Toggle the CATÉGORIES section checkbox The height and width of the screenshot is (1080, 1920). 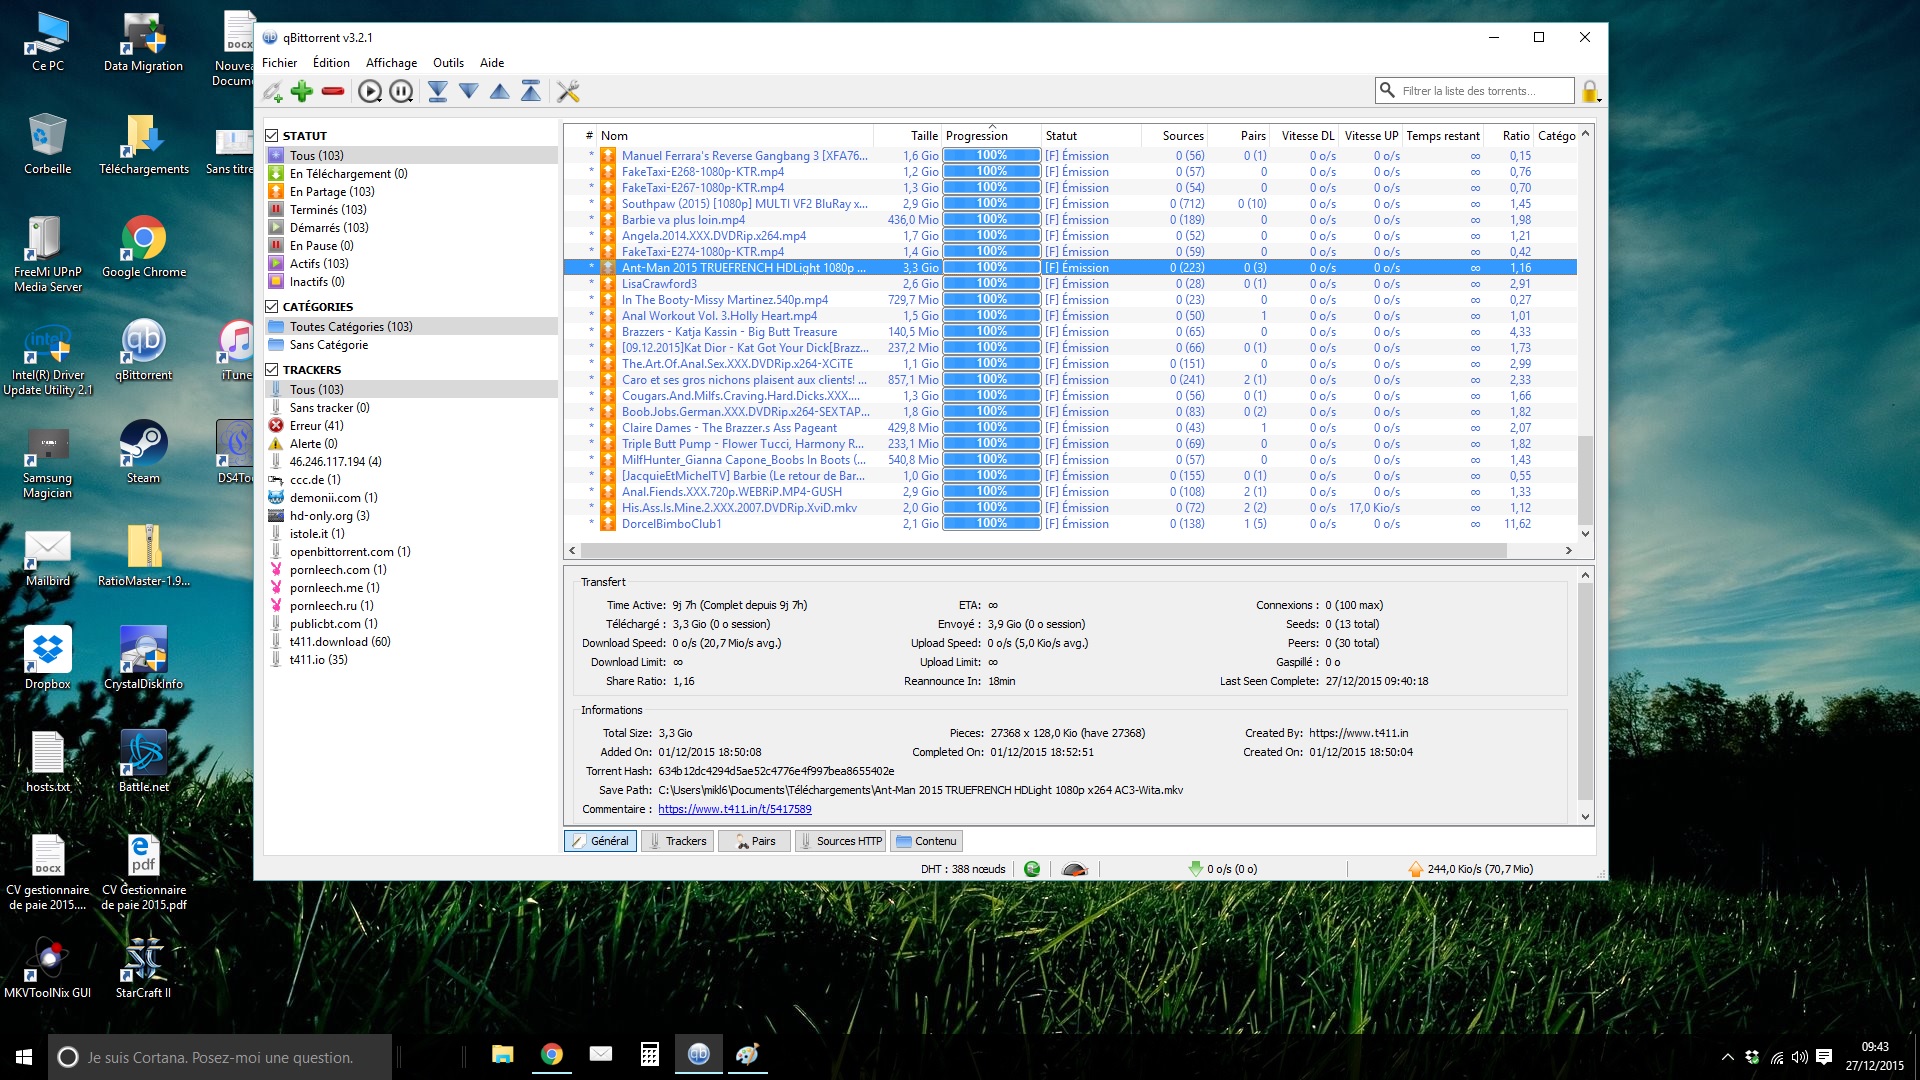tap(271, 306)
